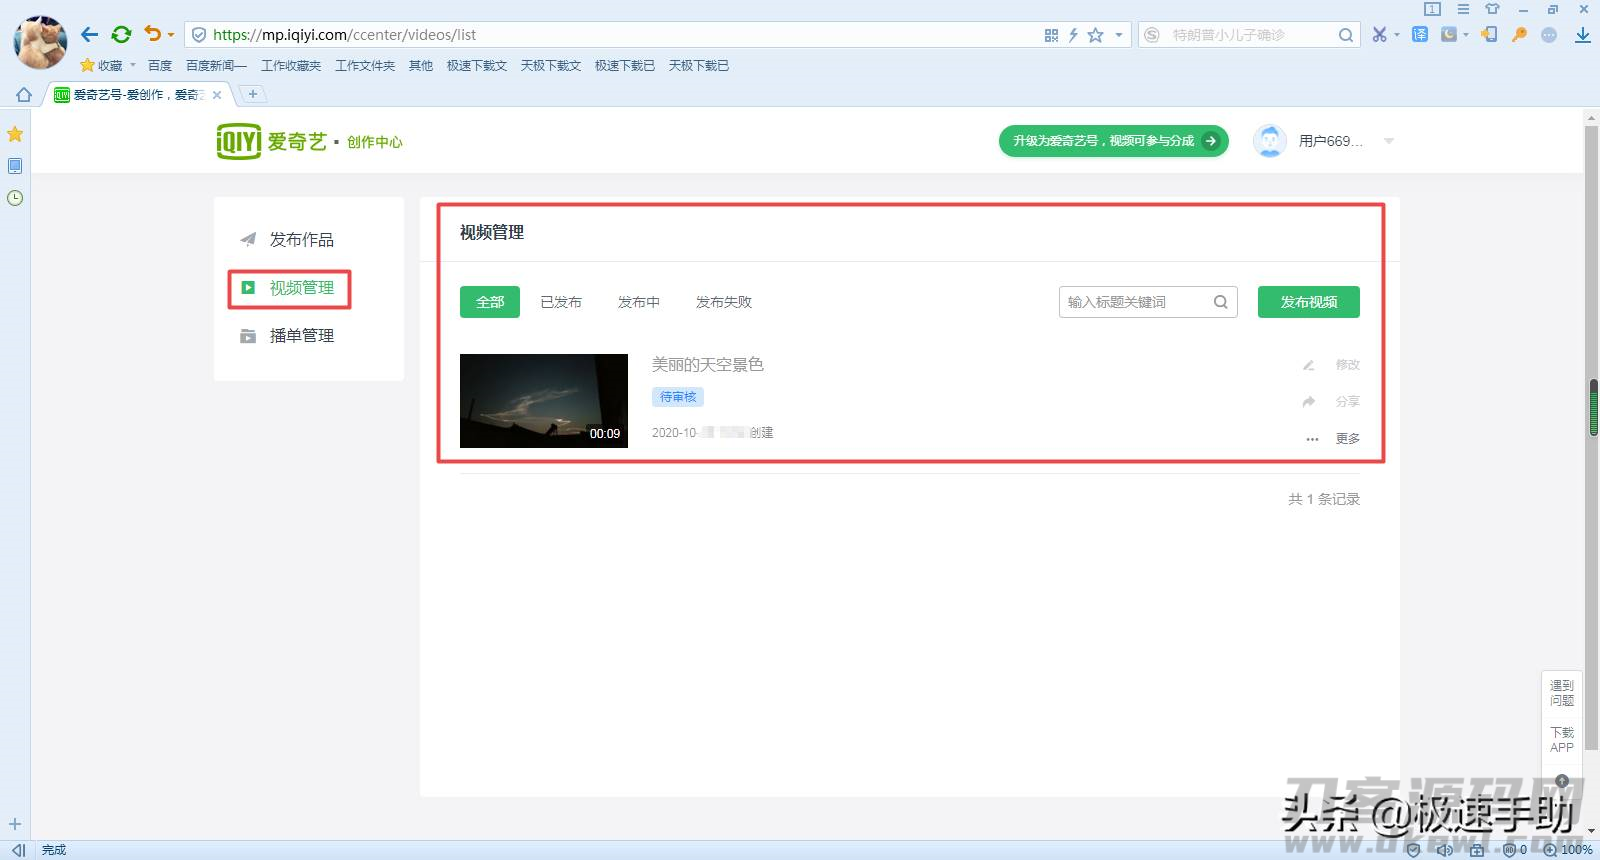
Task: Go back with the browser back arrow
Action: (x=90, y=35)
